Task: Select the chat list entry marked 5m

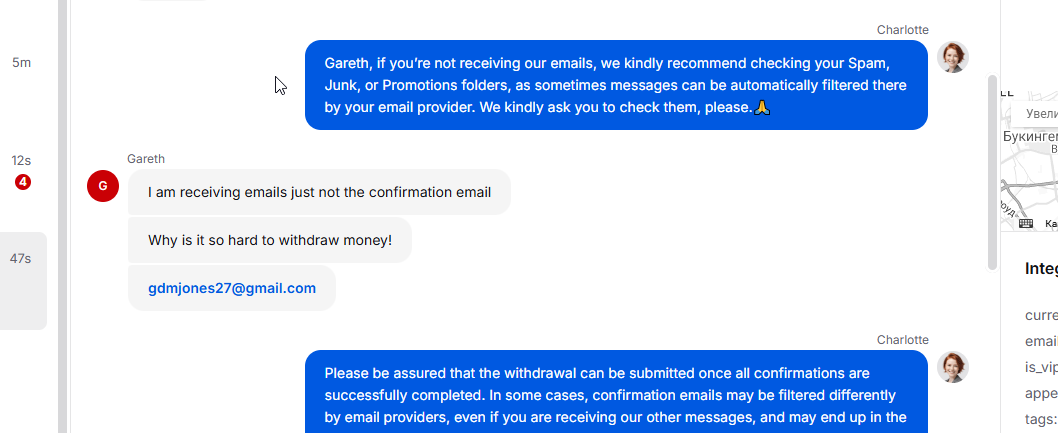Action: tap(21, 62)
